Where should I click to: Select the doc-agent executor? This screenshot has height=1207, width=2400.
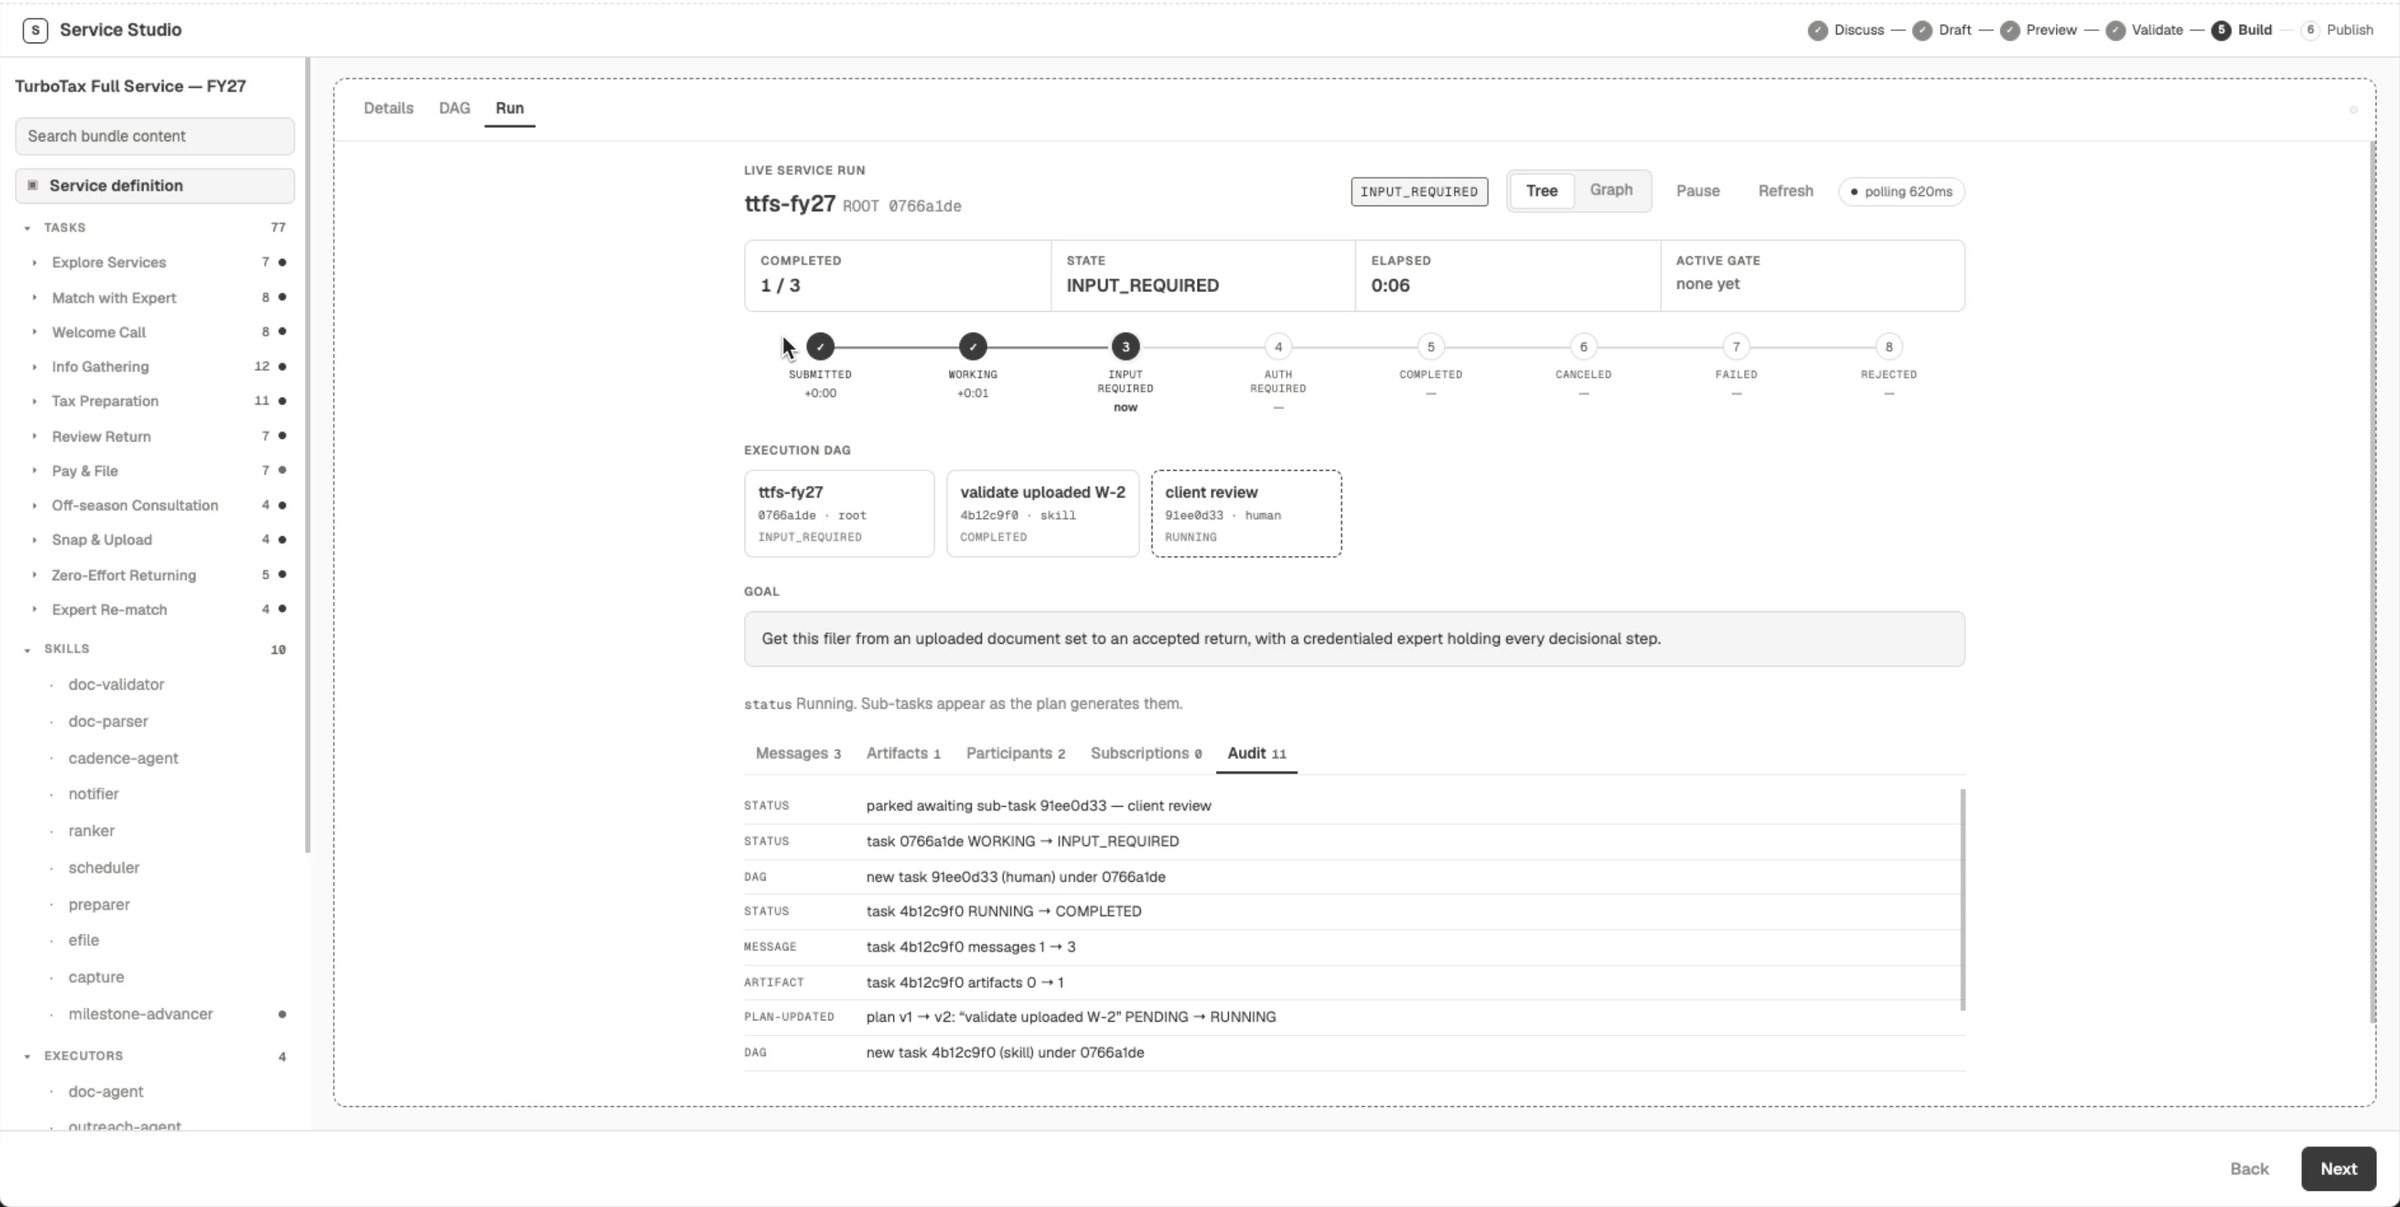click(105, 1091)
